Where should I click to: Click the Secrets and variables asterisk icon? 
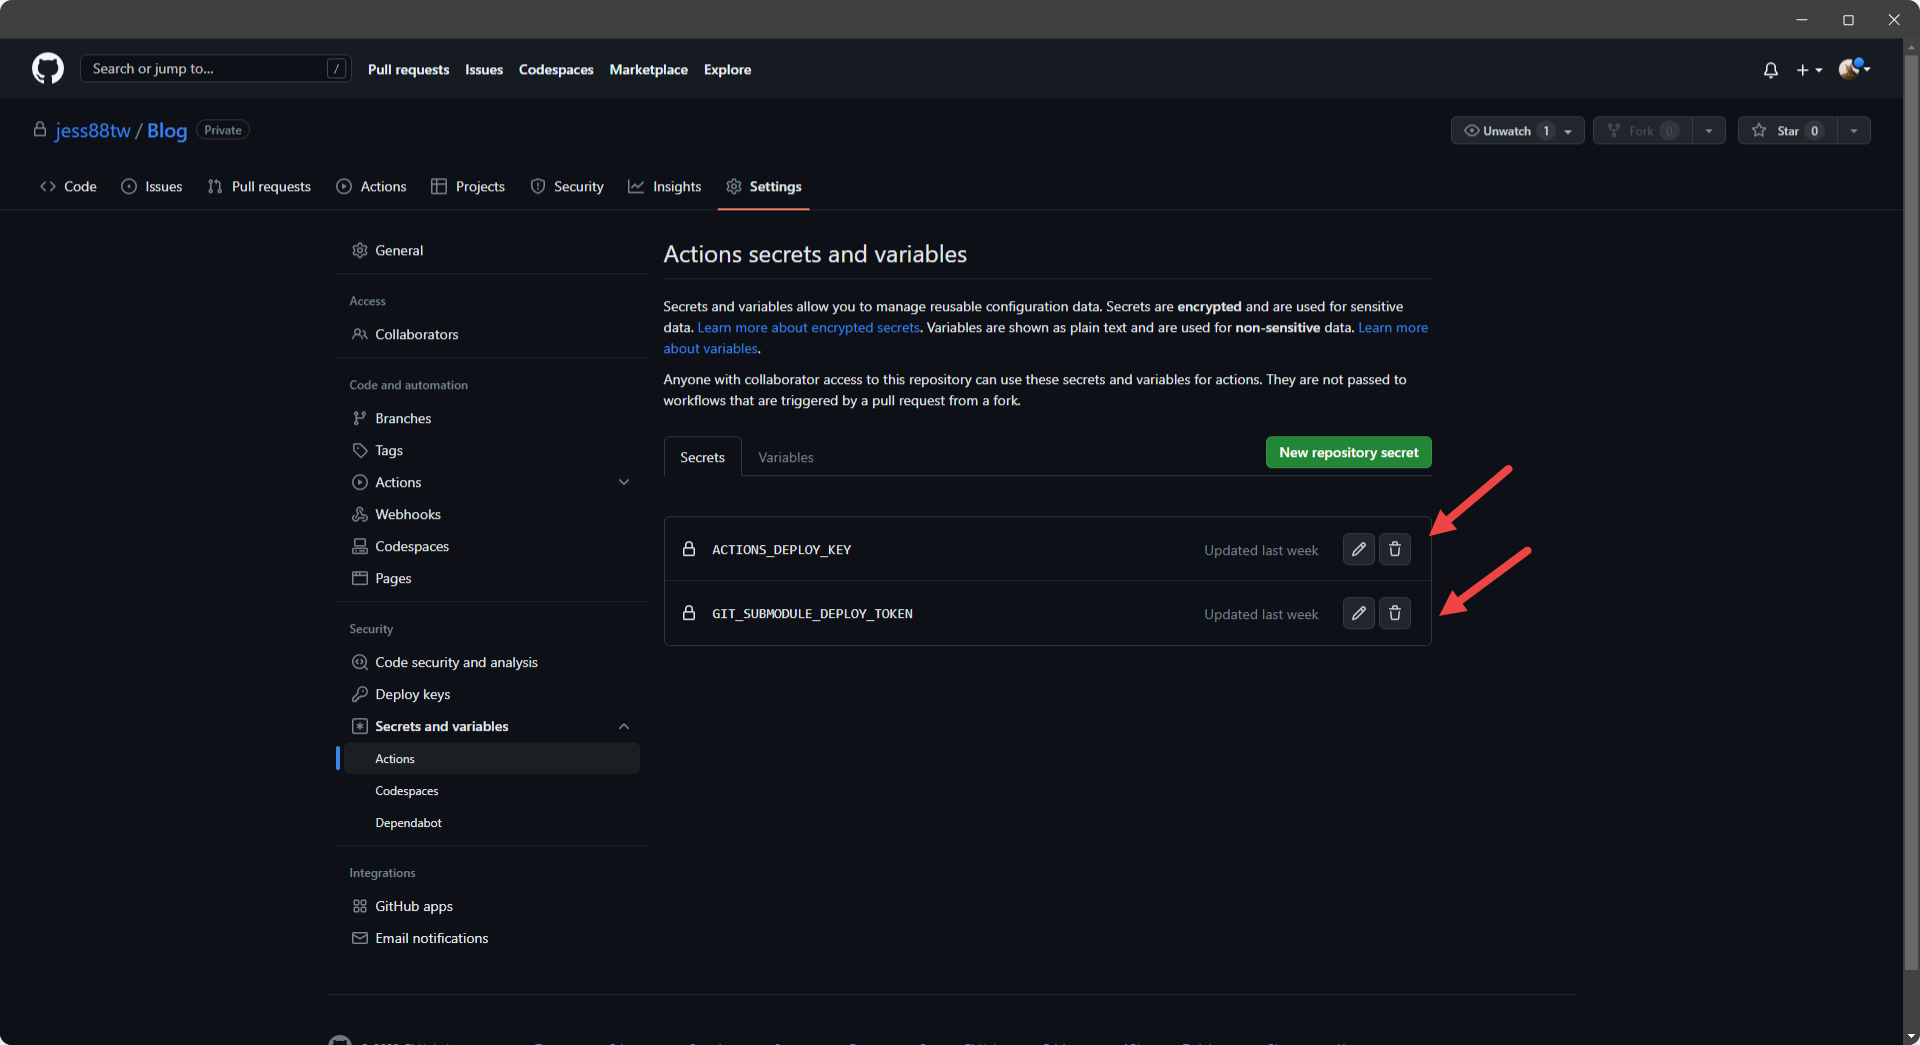tap(360, 727)
